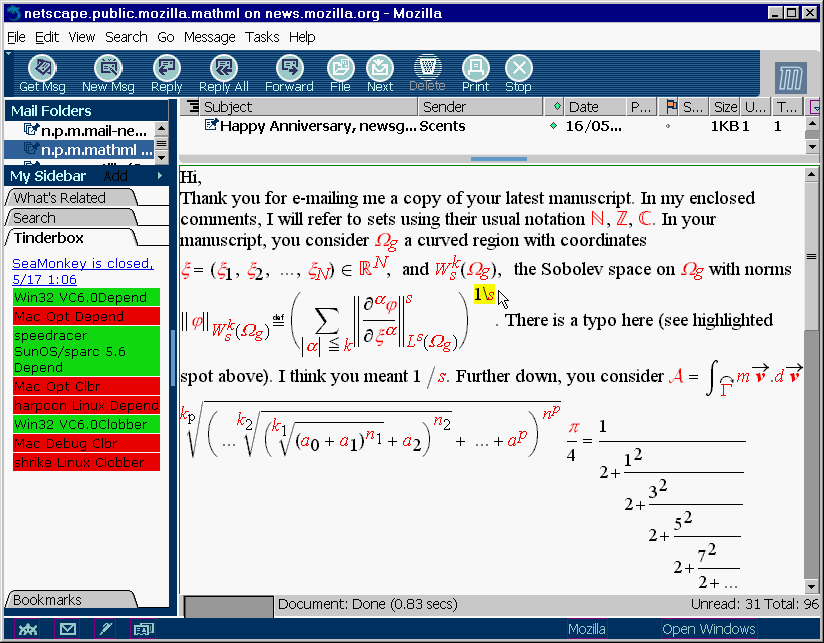The height and width of the screenshot is (643, 824).
Task: Click the Win32 VC6.0Depend tinderbox entry
Action: tap(86, 297)
